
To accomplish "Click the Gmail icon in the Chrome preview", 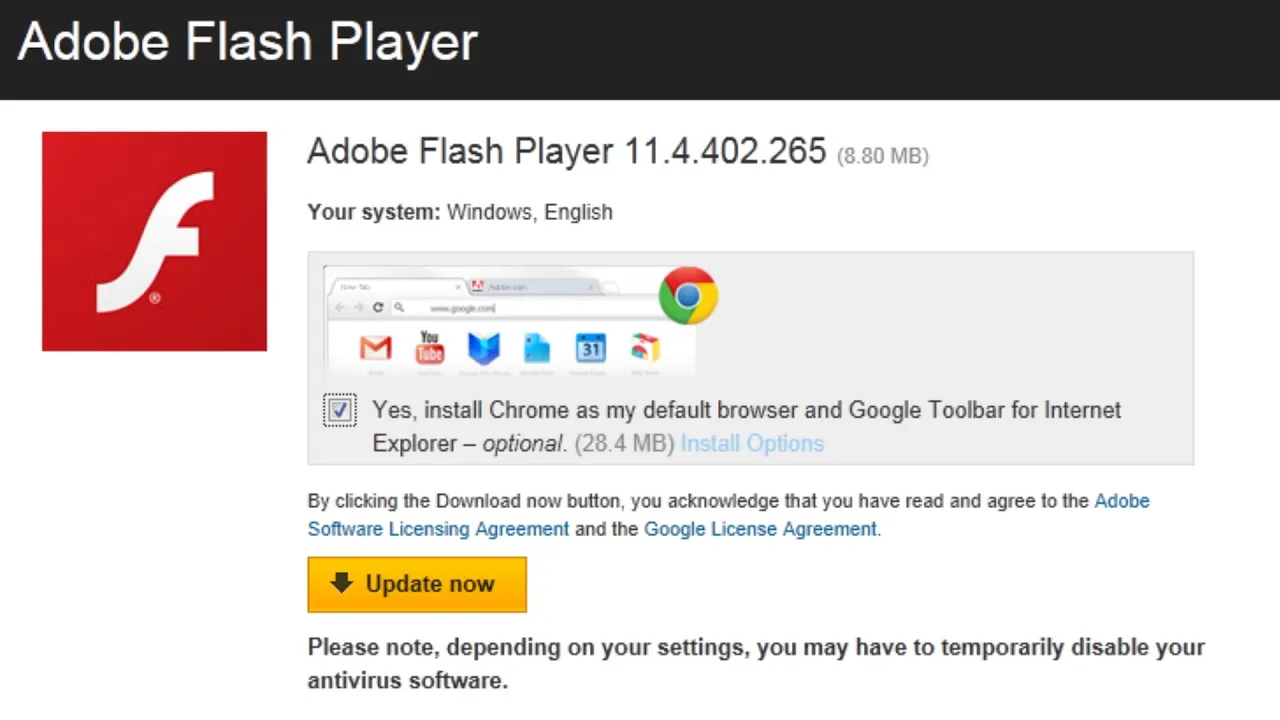I will coord(375,348).
